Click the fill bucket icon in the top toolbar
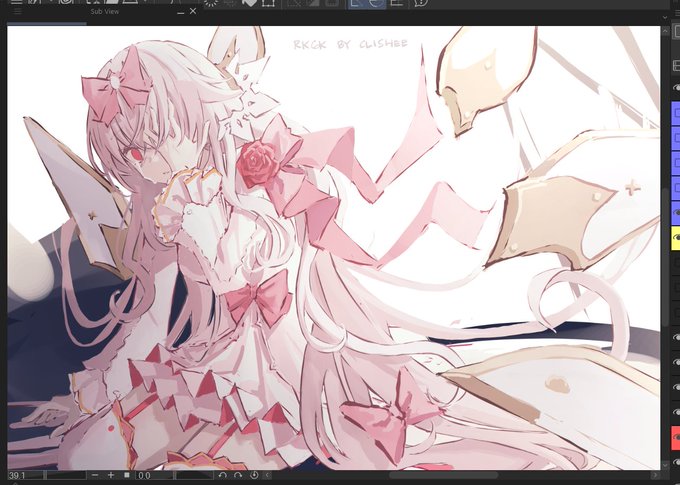 click(249, 3)
